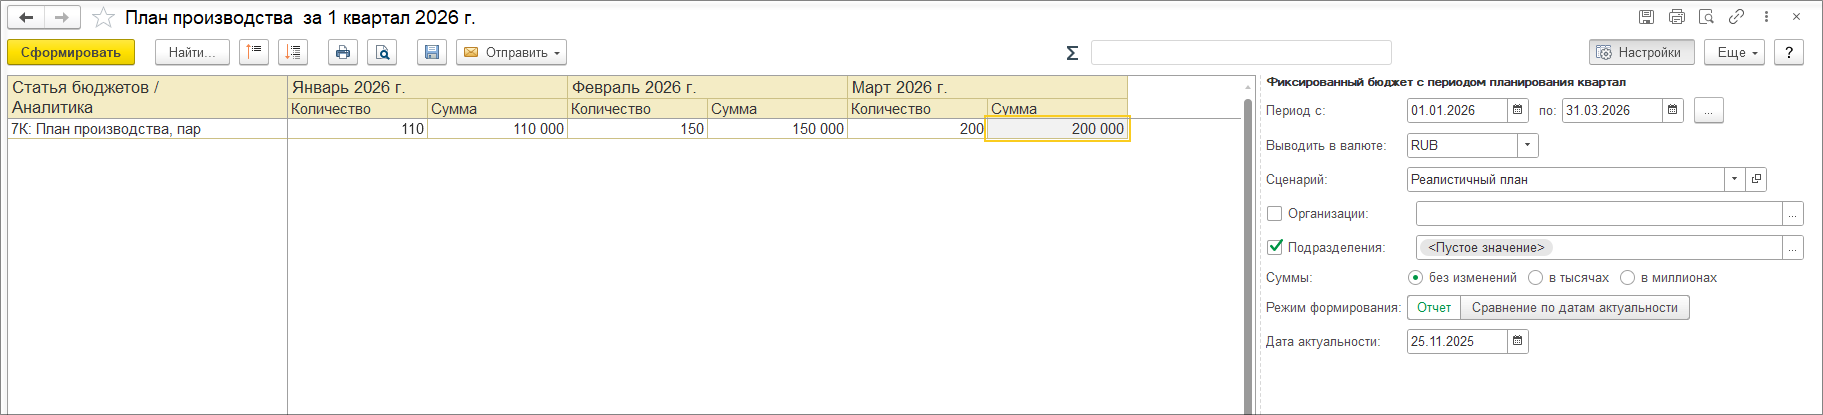Open the Еще menu
Screen dimensions: 1823x415
[1737, 52]
